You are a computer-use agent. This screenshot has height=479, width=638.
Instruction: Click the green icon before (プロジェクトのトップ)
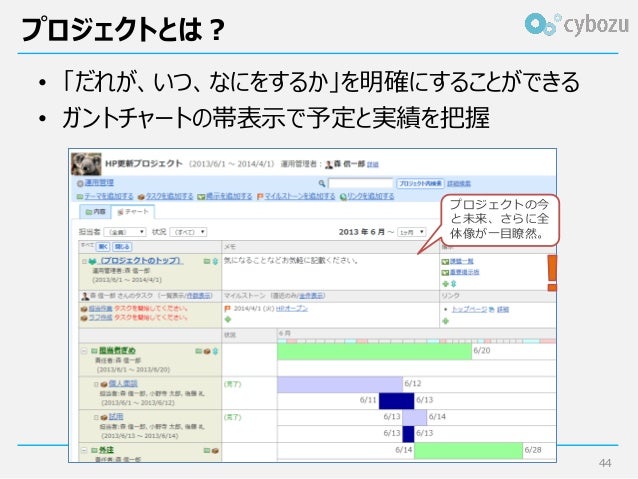click(93, 262)
